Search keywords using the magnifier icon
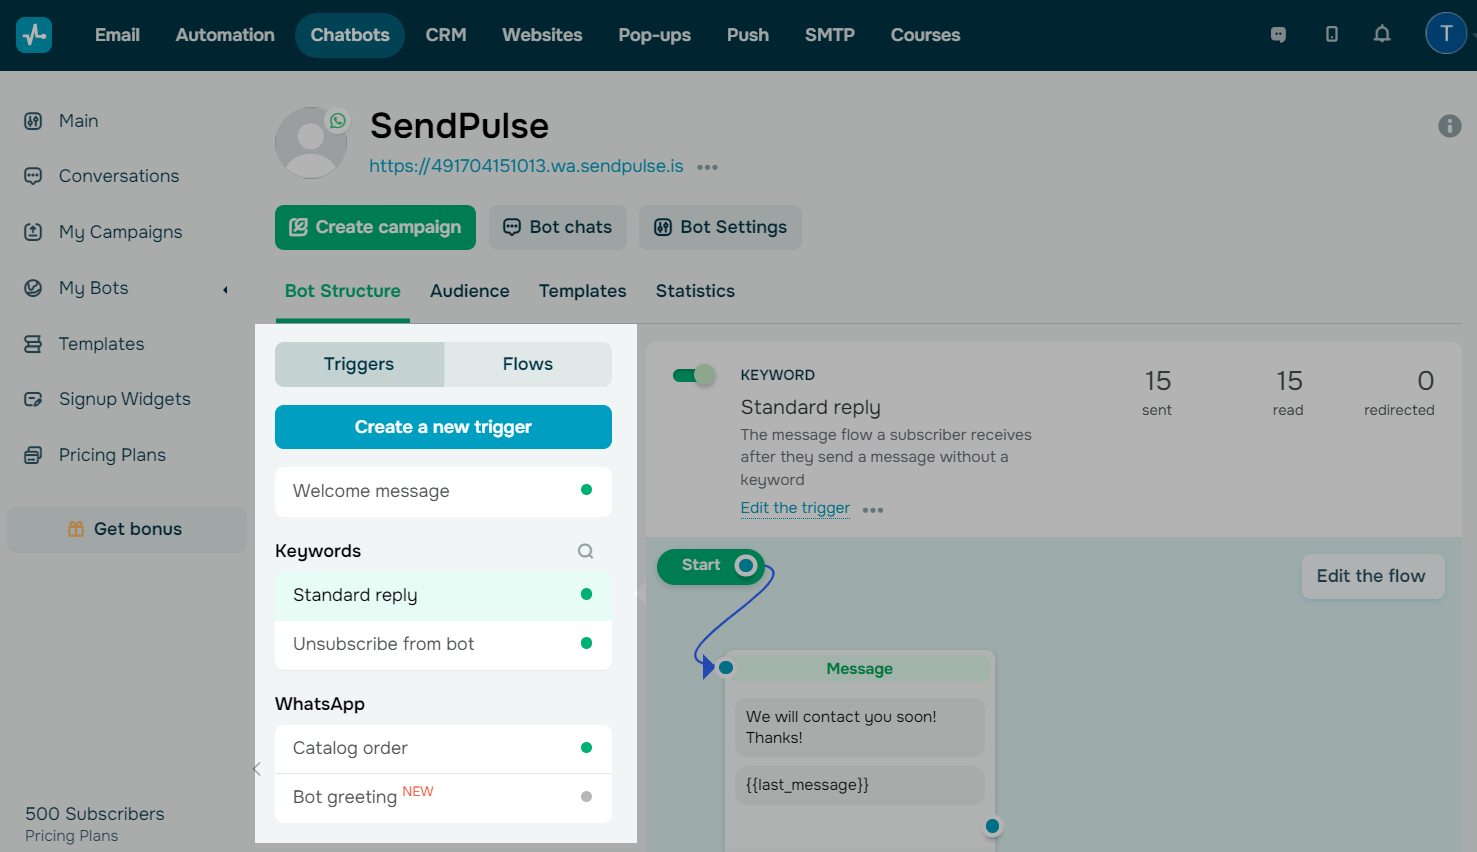The image size is (1477, 852). coord(585,550)
